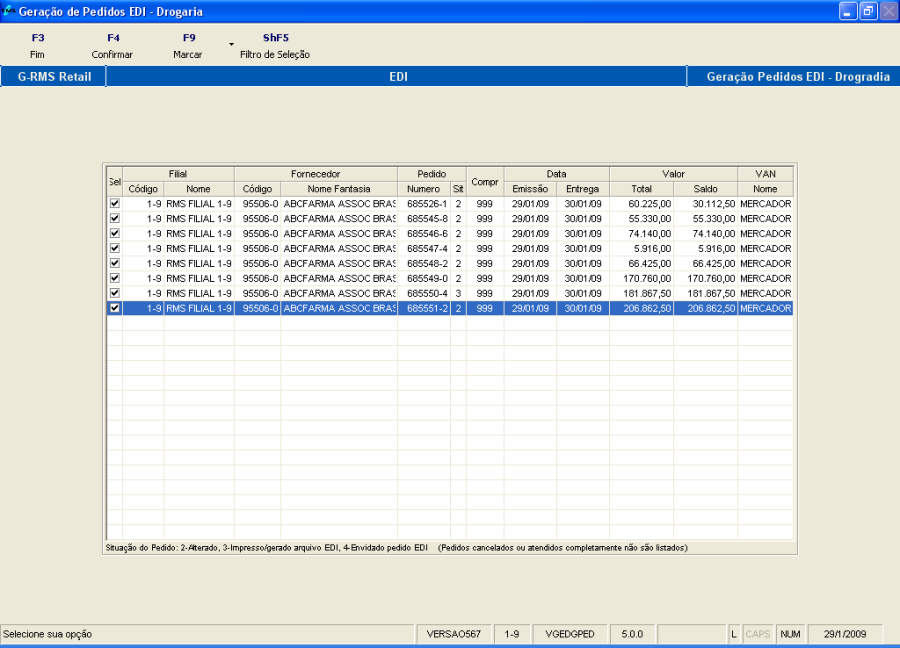The image size is (900, 648).
Task: Click the F9 Marcar toolbar button
Action: coord(188,46)
